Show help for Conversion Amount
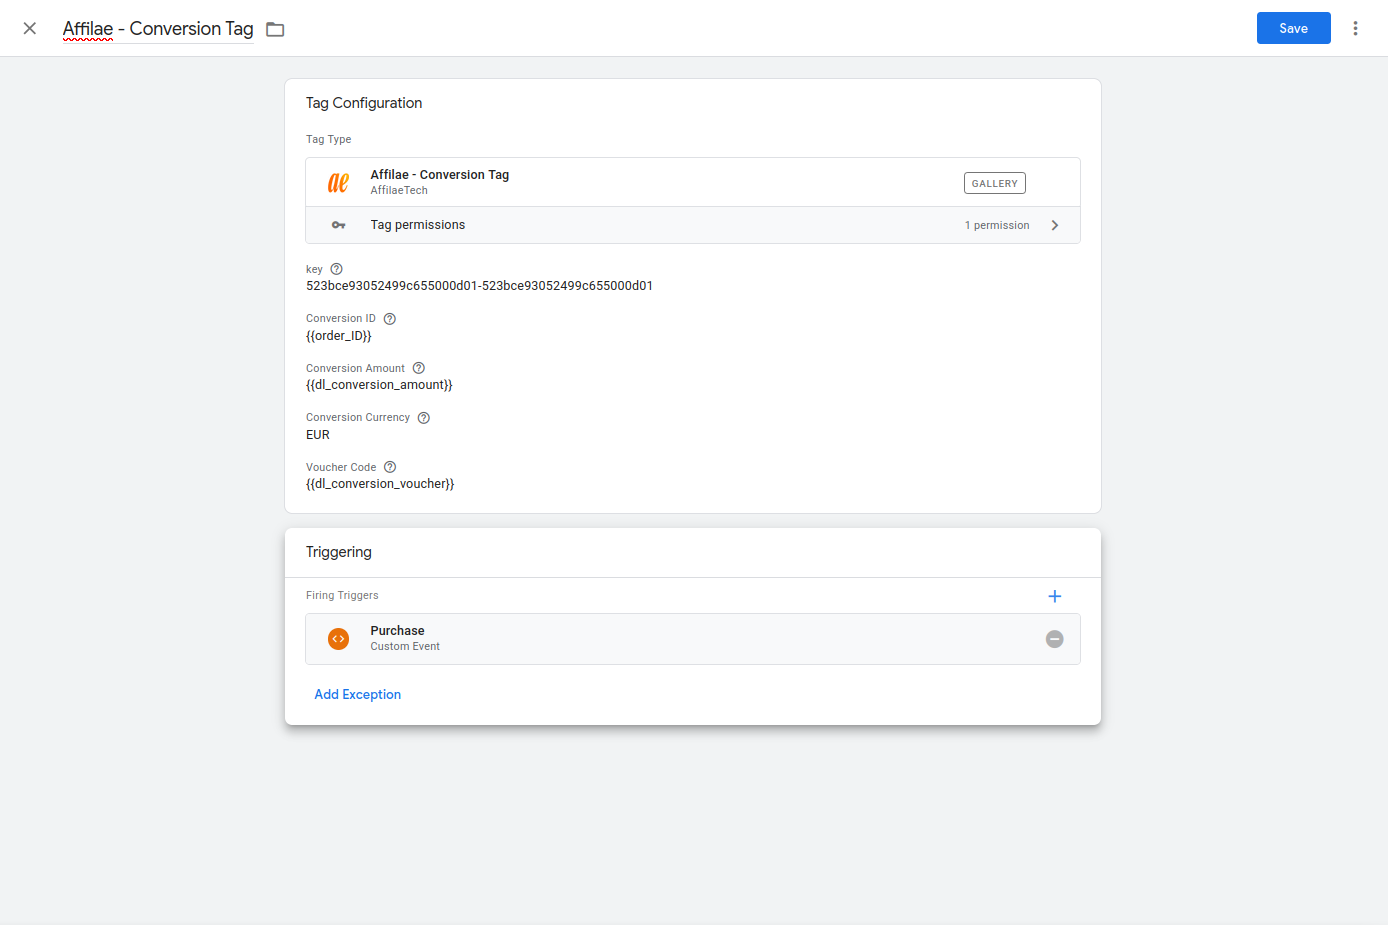This screenshot has width=1388, height=925. click(x=419, y=368)
